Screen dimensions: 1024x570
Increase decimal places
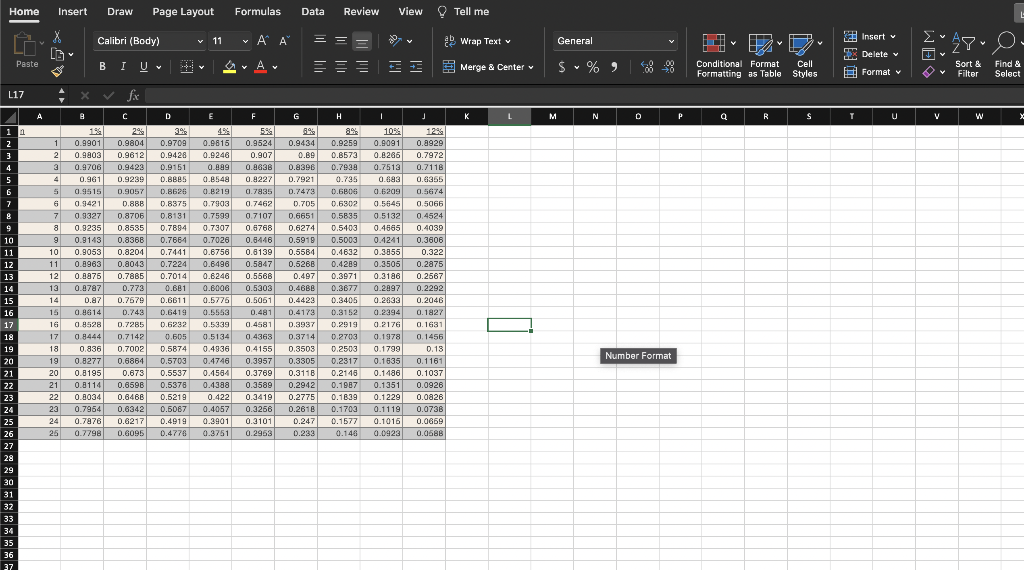(647, 67)
